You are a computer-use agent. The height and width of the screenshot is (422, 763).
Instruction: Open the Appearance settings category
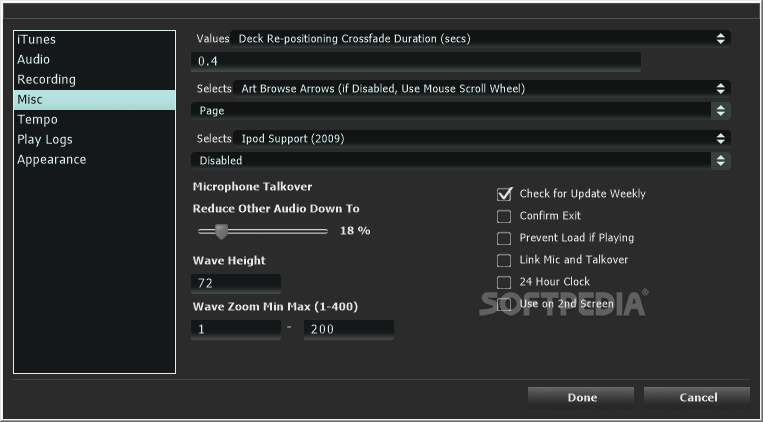tap(94, 159)
